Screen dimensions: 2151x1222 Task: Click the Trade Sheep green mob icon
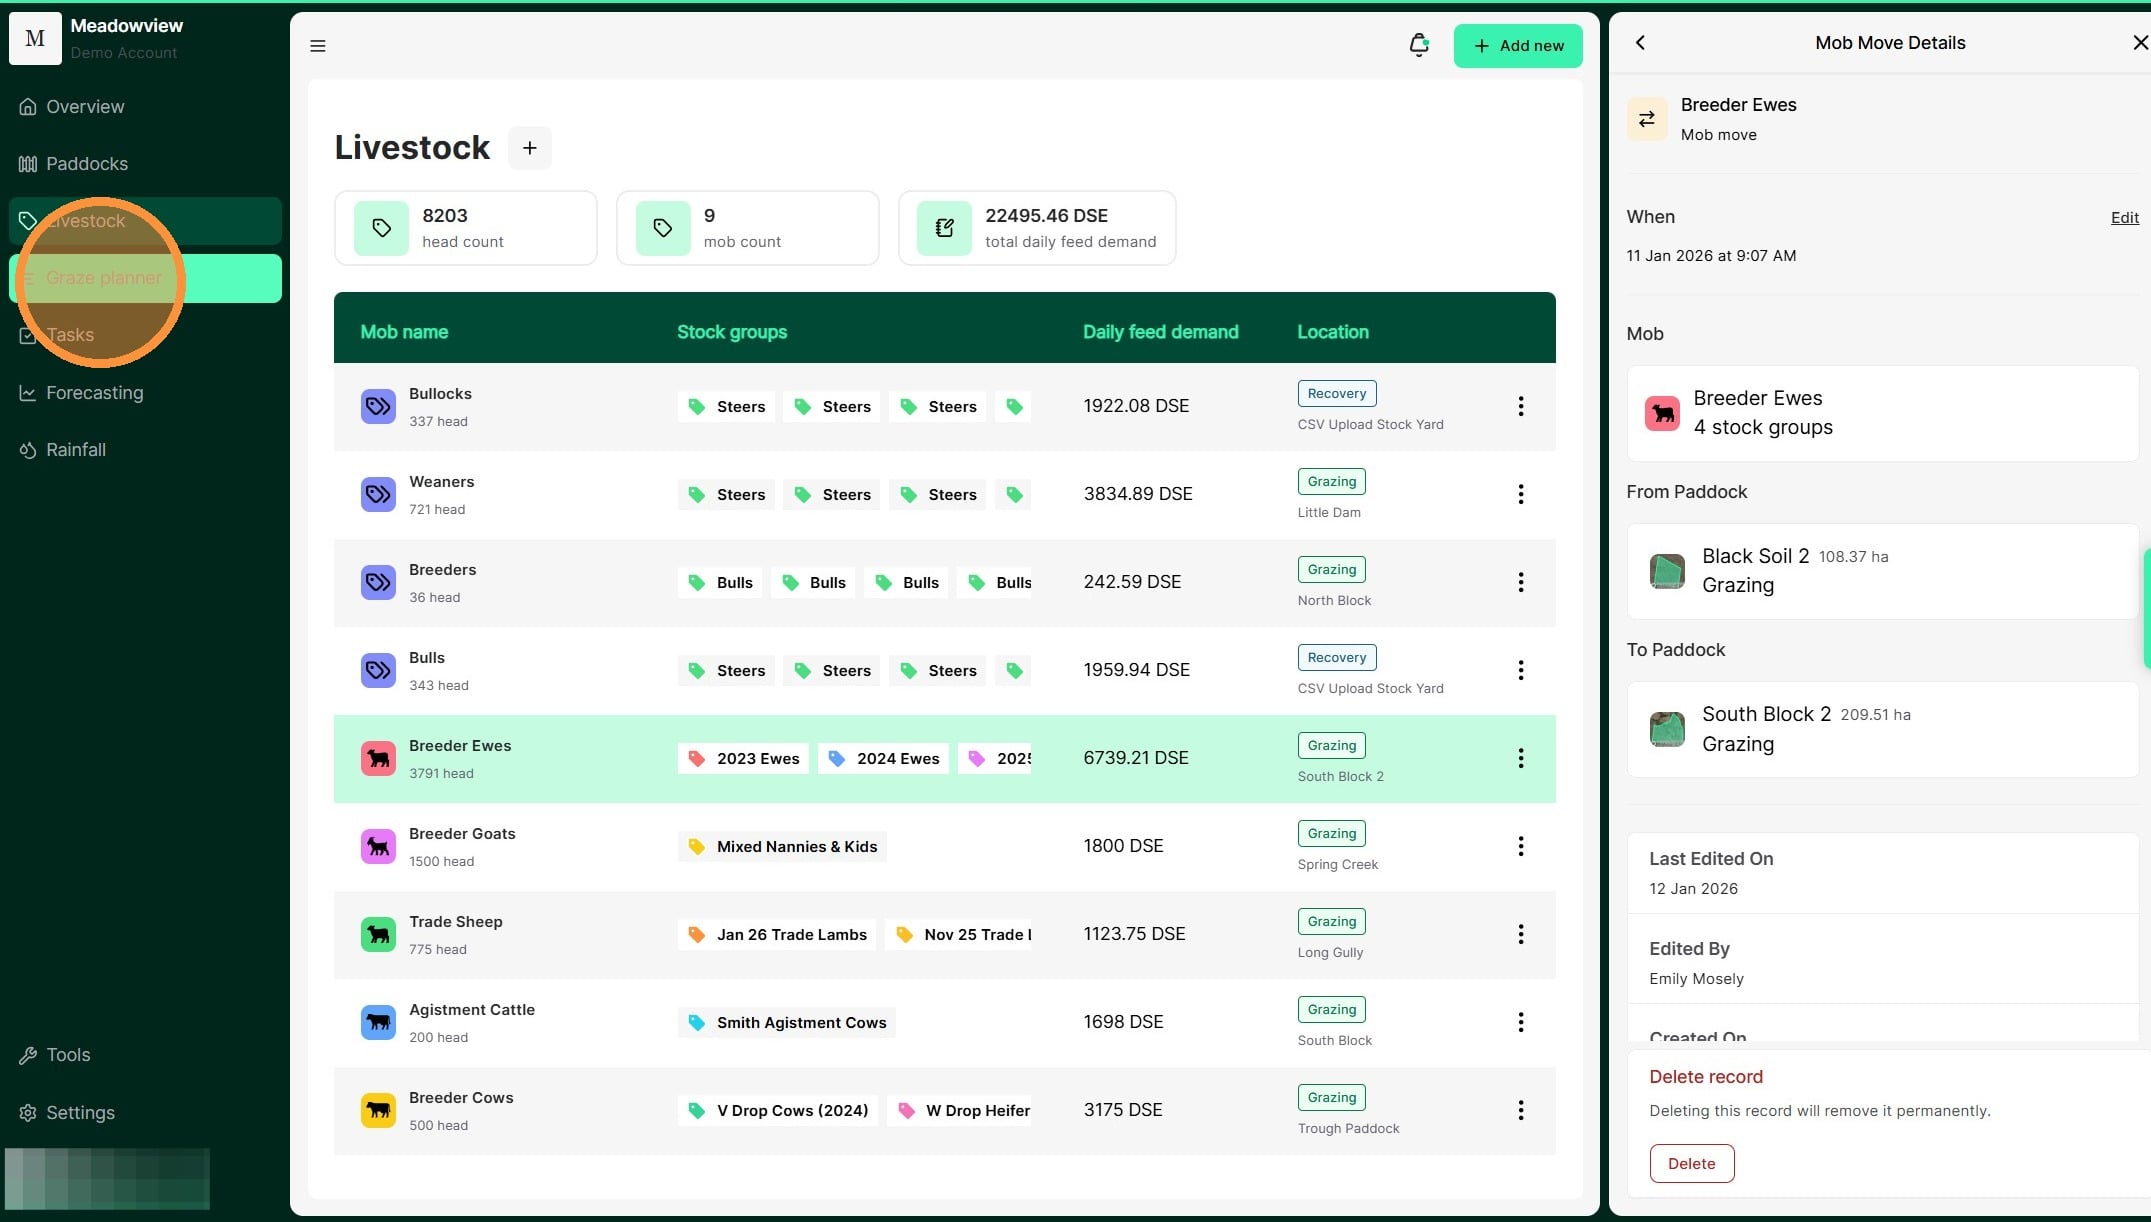378,935
